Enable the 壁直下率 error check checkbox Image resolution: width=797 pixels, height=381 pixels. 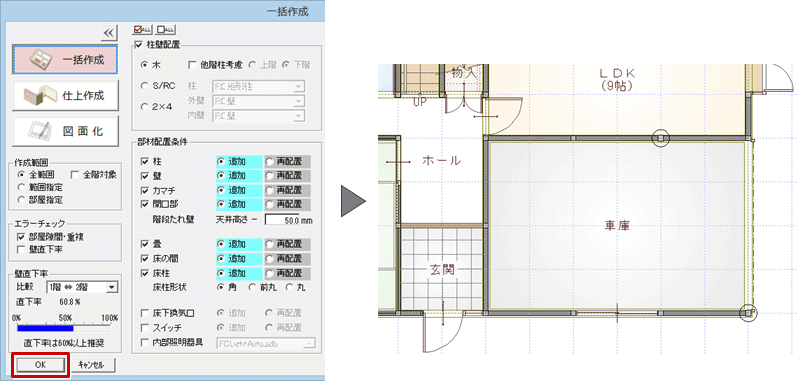coord(21,249)
